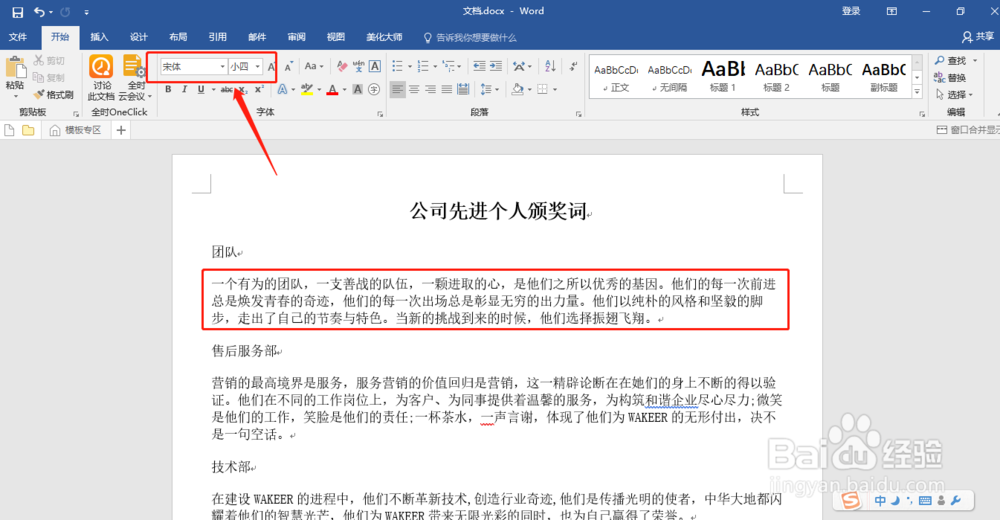The height and width of the screenshot is (520, 1000).
Task: Click the Increase Indent icon
Action: pyautogui.click(x=496, y=66)
